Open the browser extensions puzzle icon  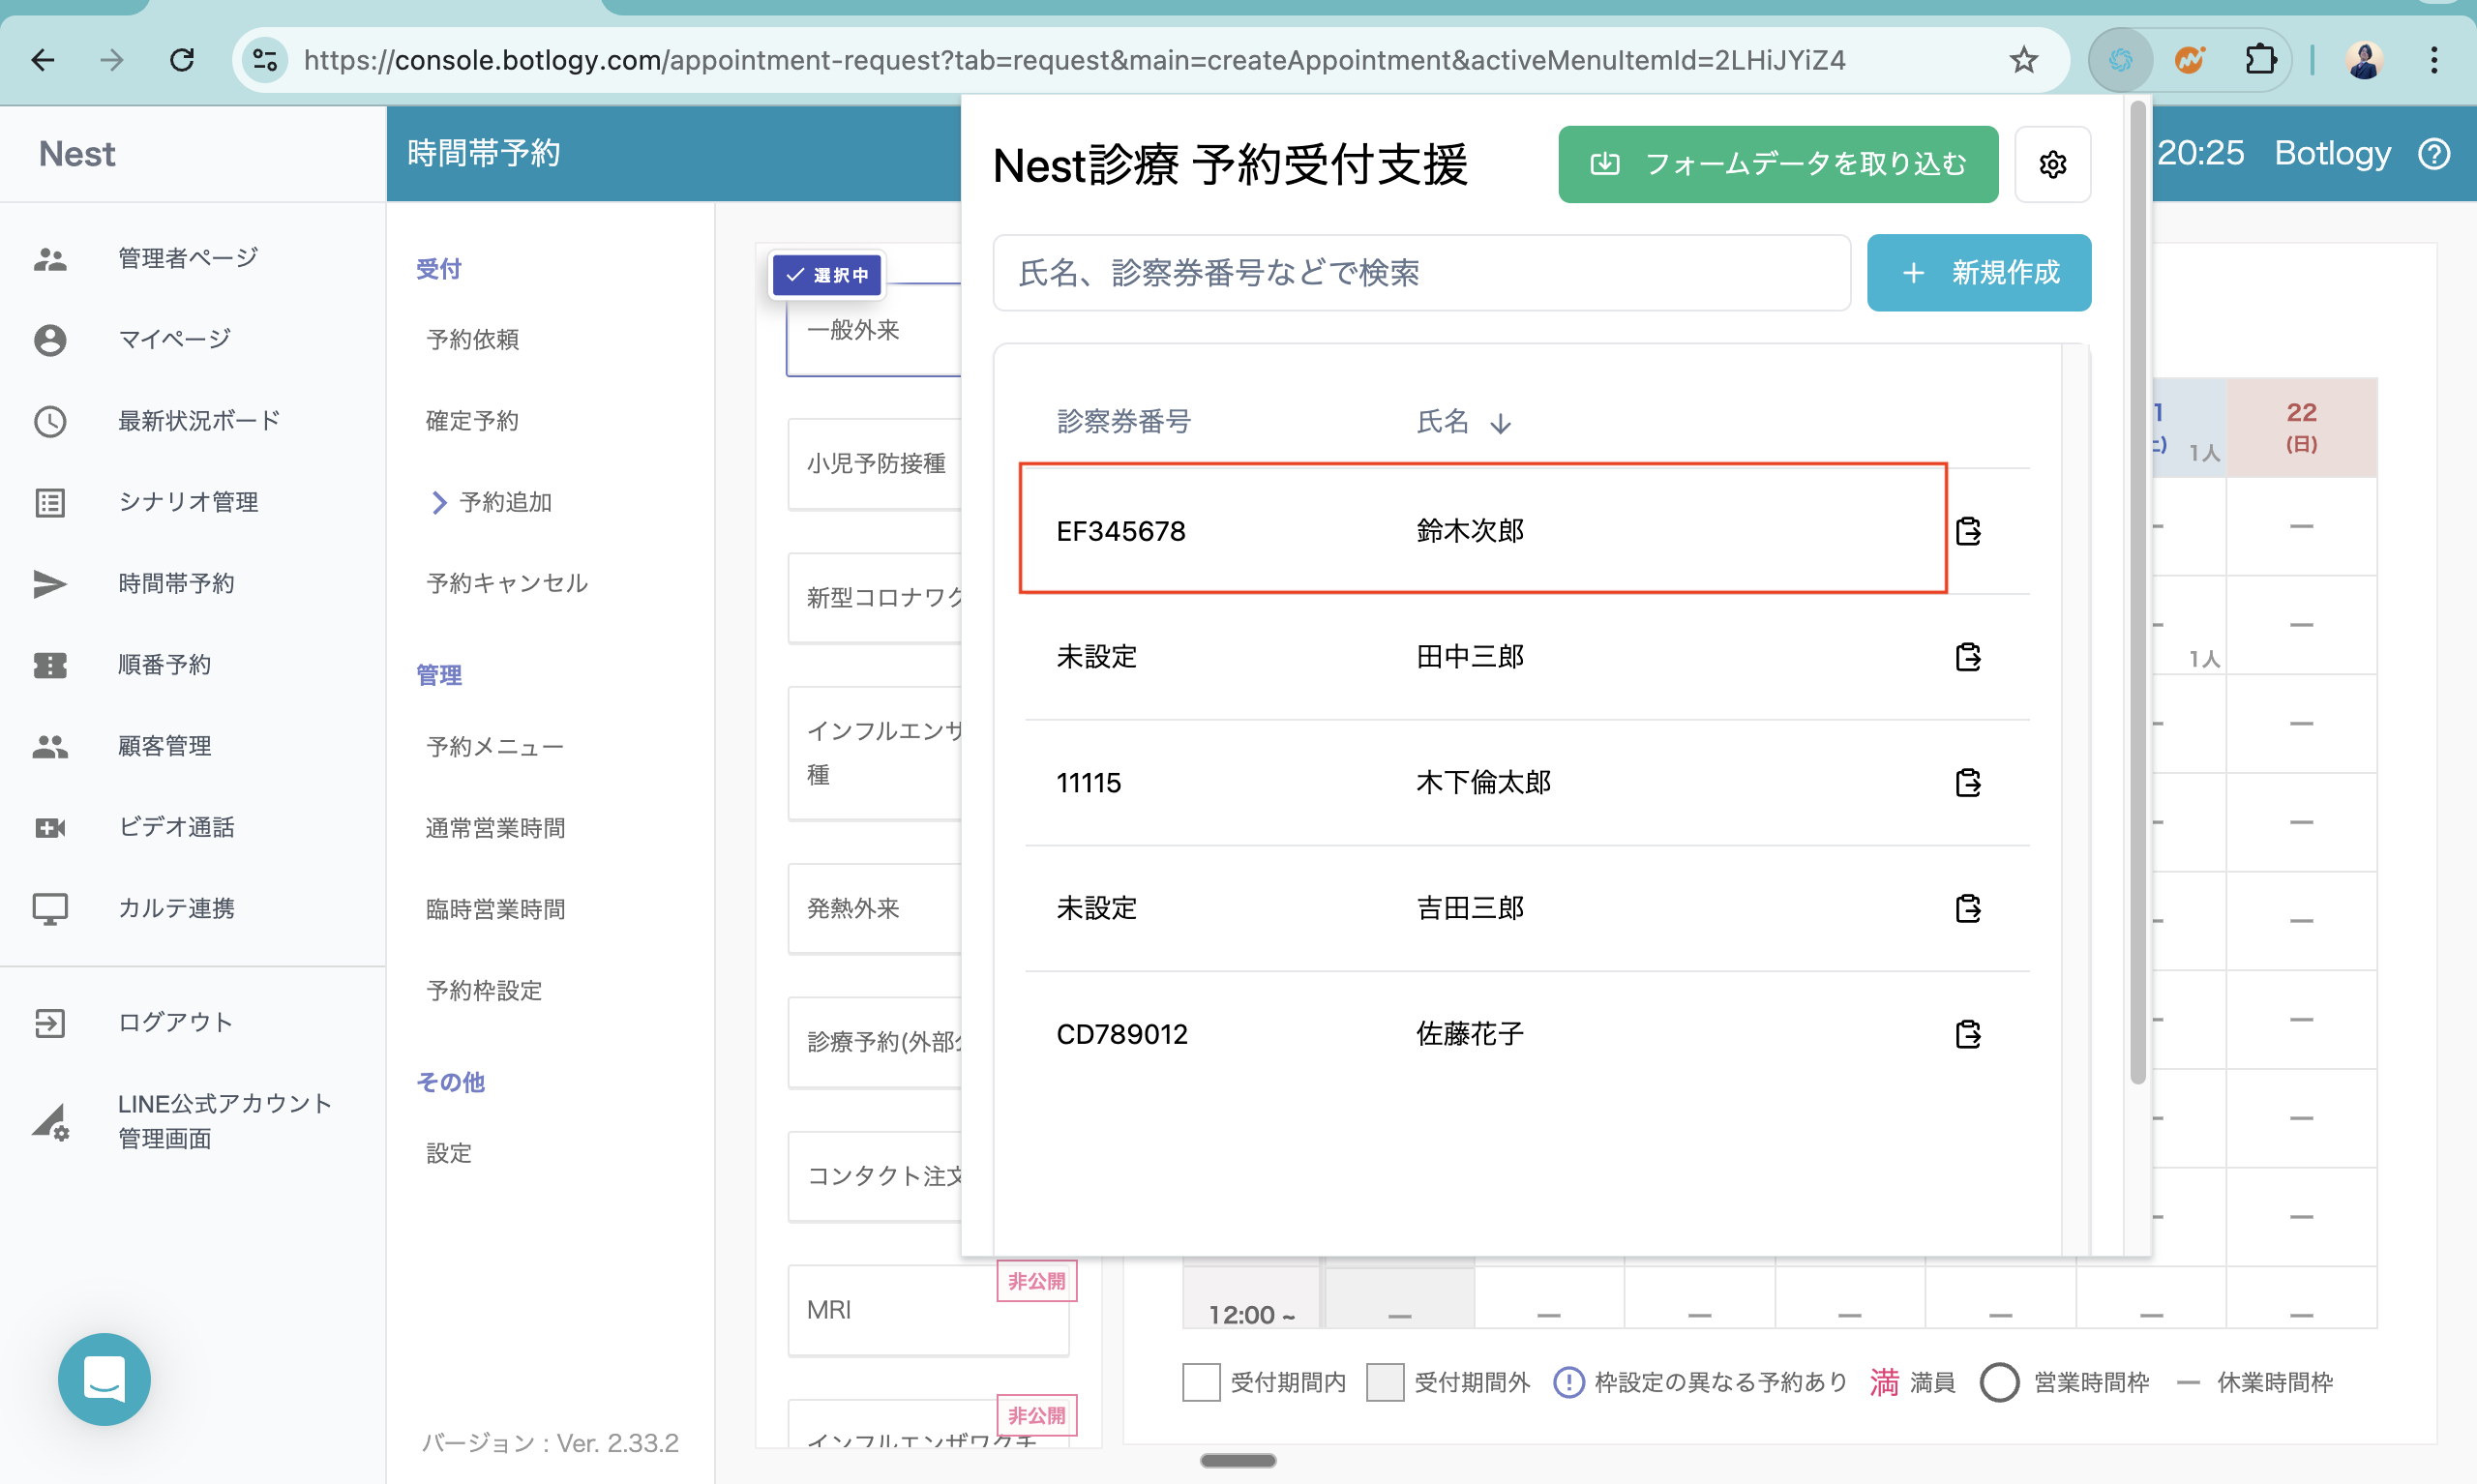coord(2259,60)
